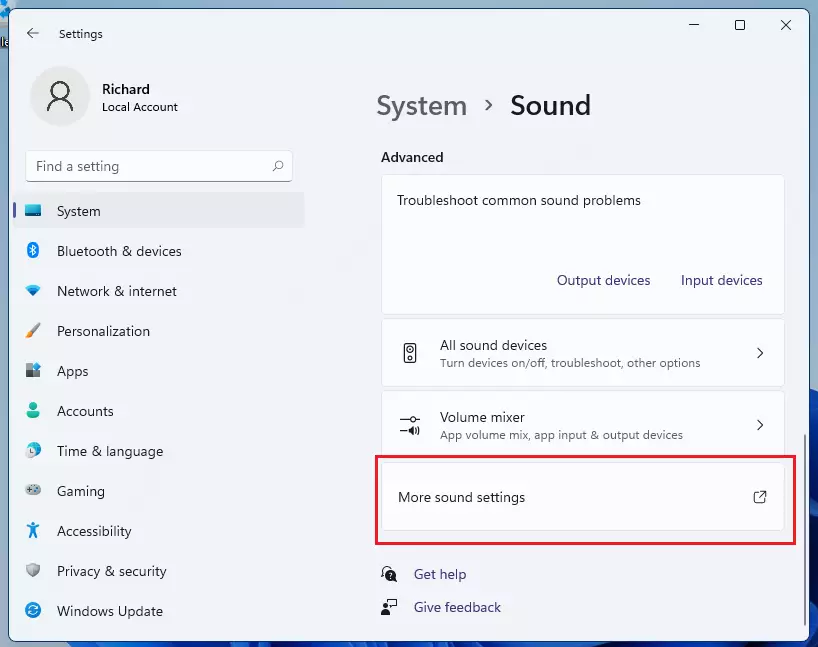The width and height of the screenshot is (818, 647).
Task: Click the Apps icon in sidebar
Action: tap(33, 370)
